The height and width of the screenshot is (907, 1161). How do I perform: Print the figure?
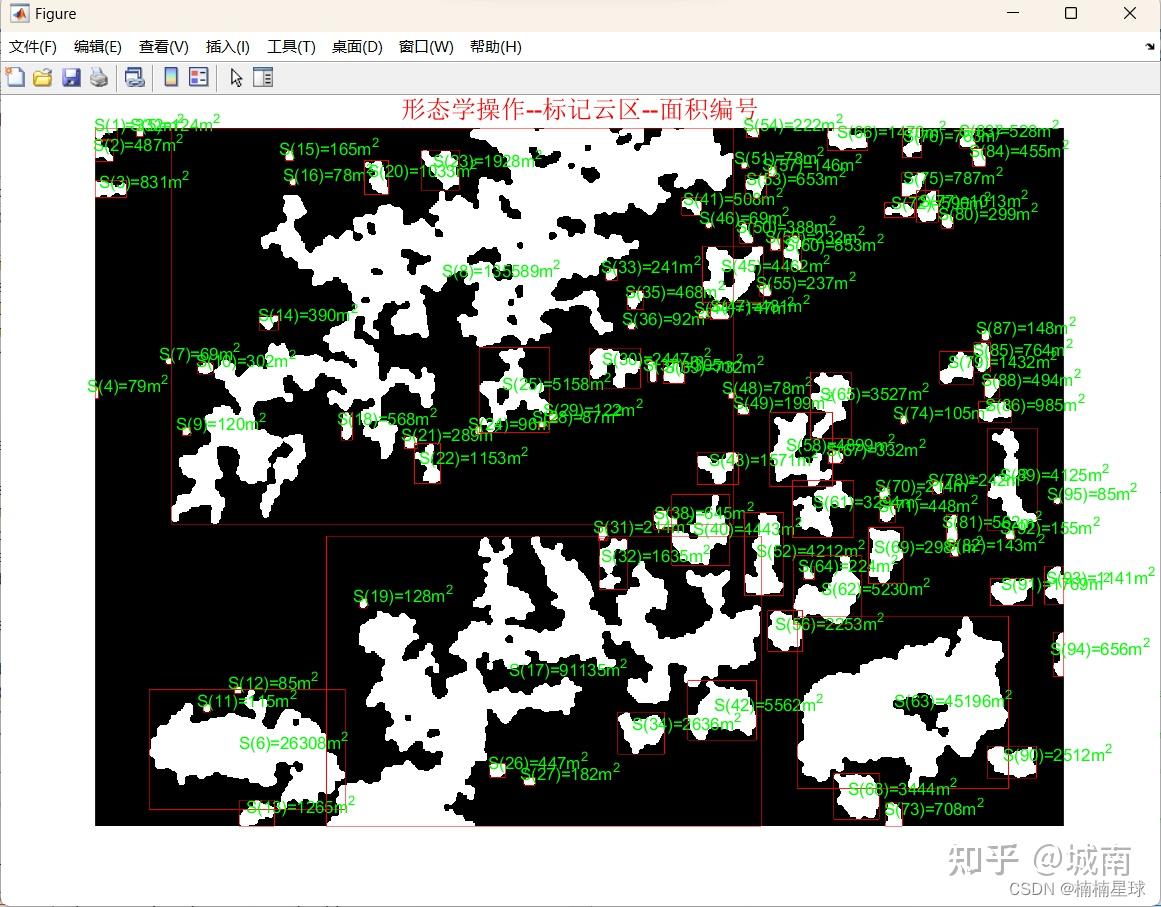[99, 77]
